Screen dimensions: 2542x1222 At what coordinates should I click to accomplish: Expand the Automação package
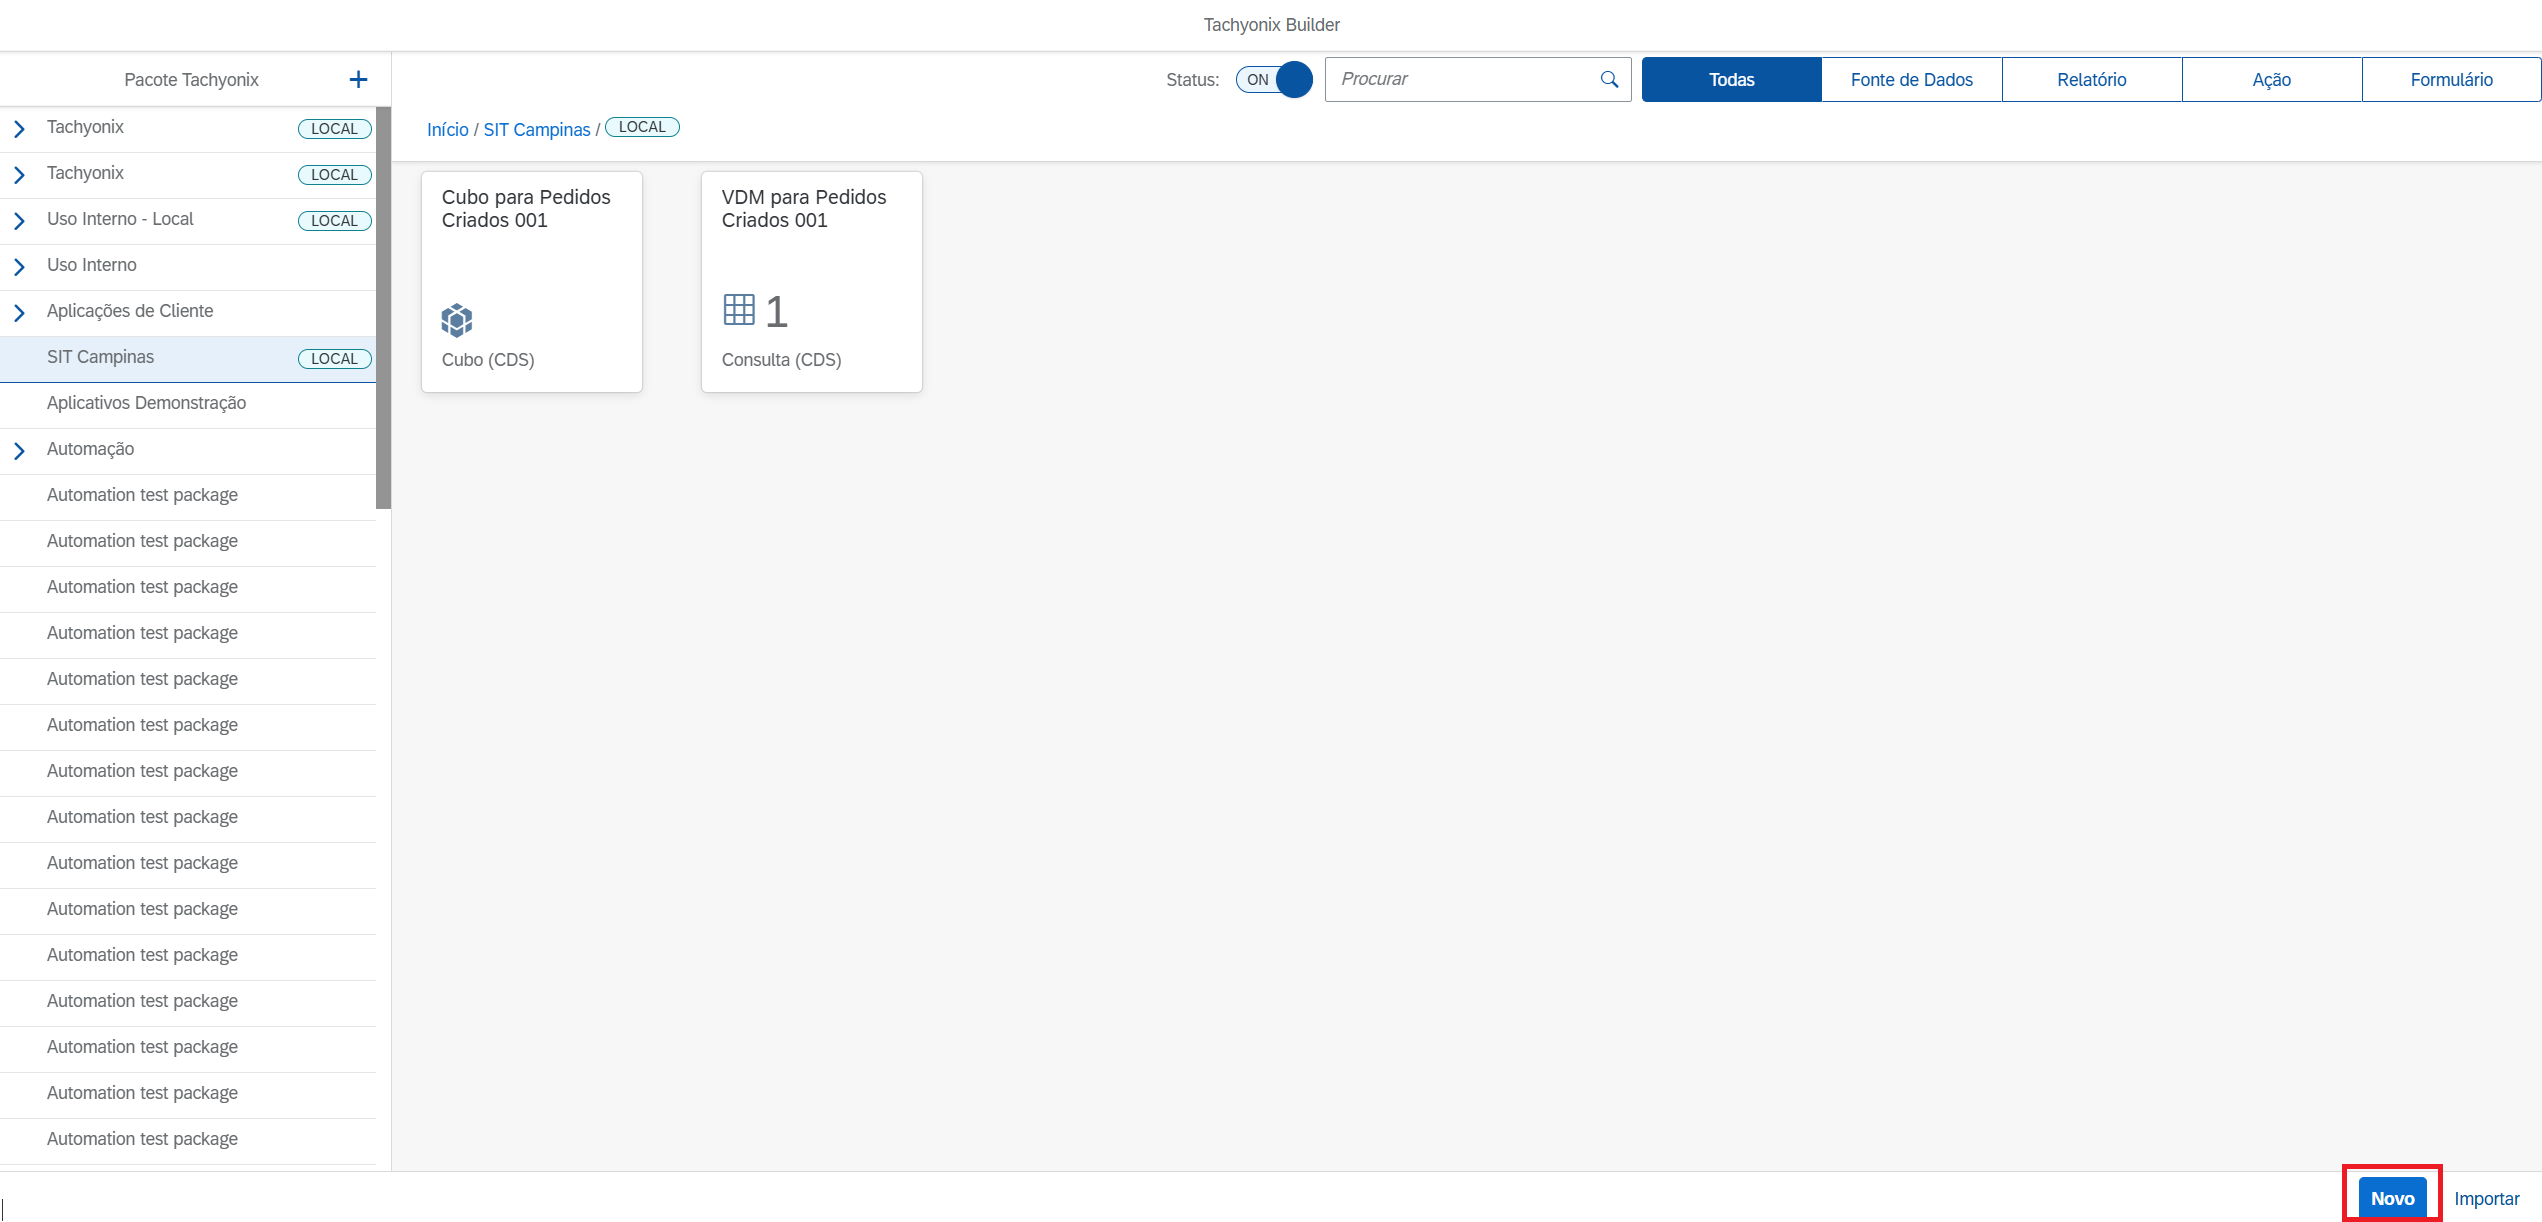19,451
